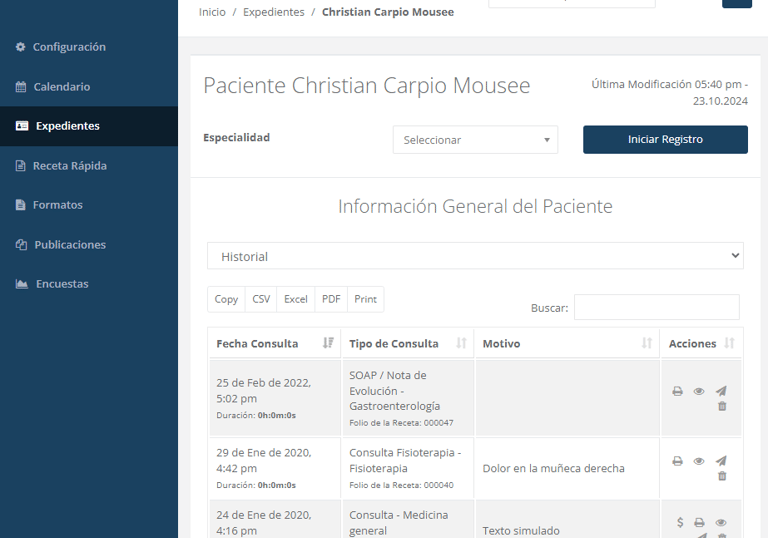Click the Iniciar Registro button
768x538 pixels.
pyautogui.click(x=665, y=140)
